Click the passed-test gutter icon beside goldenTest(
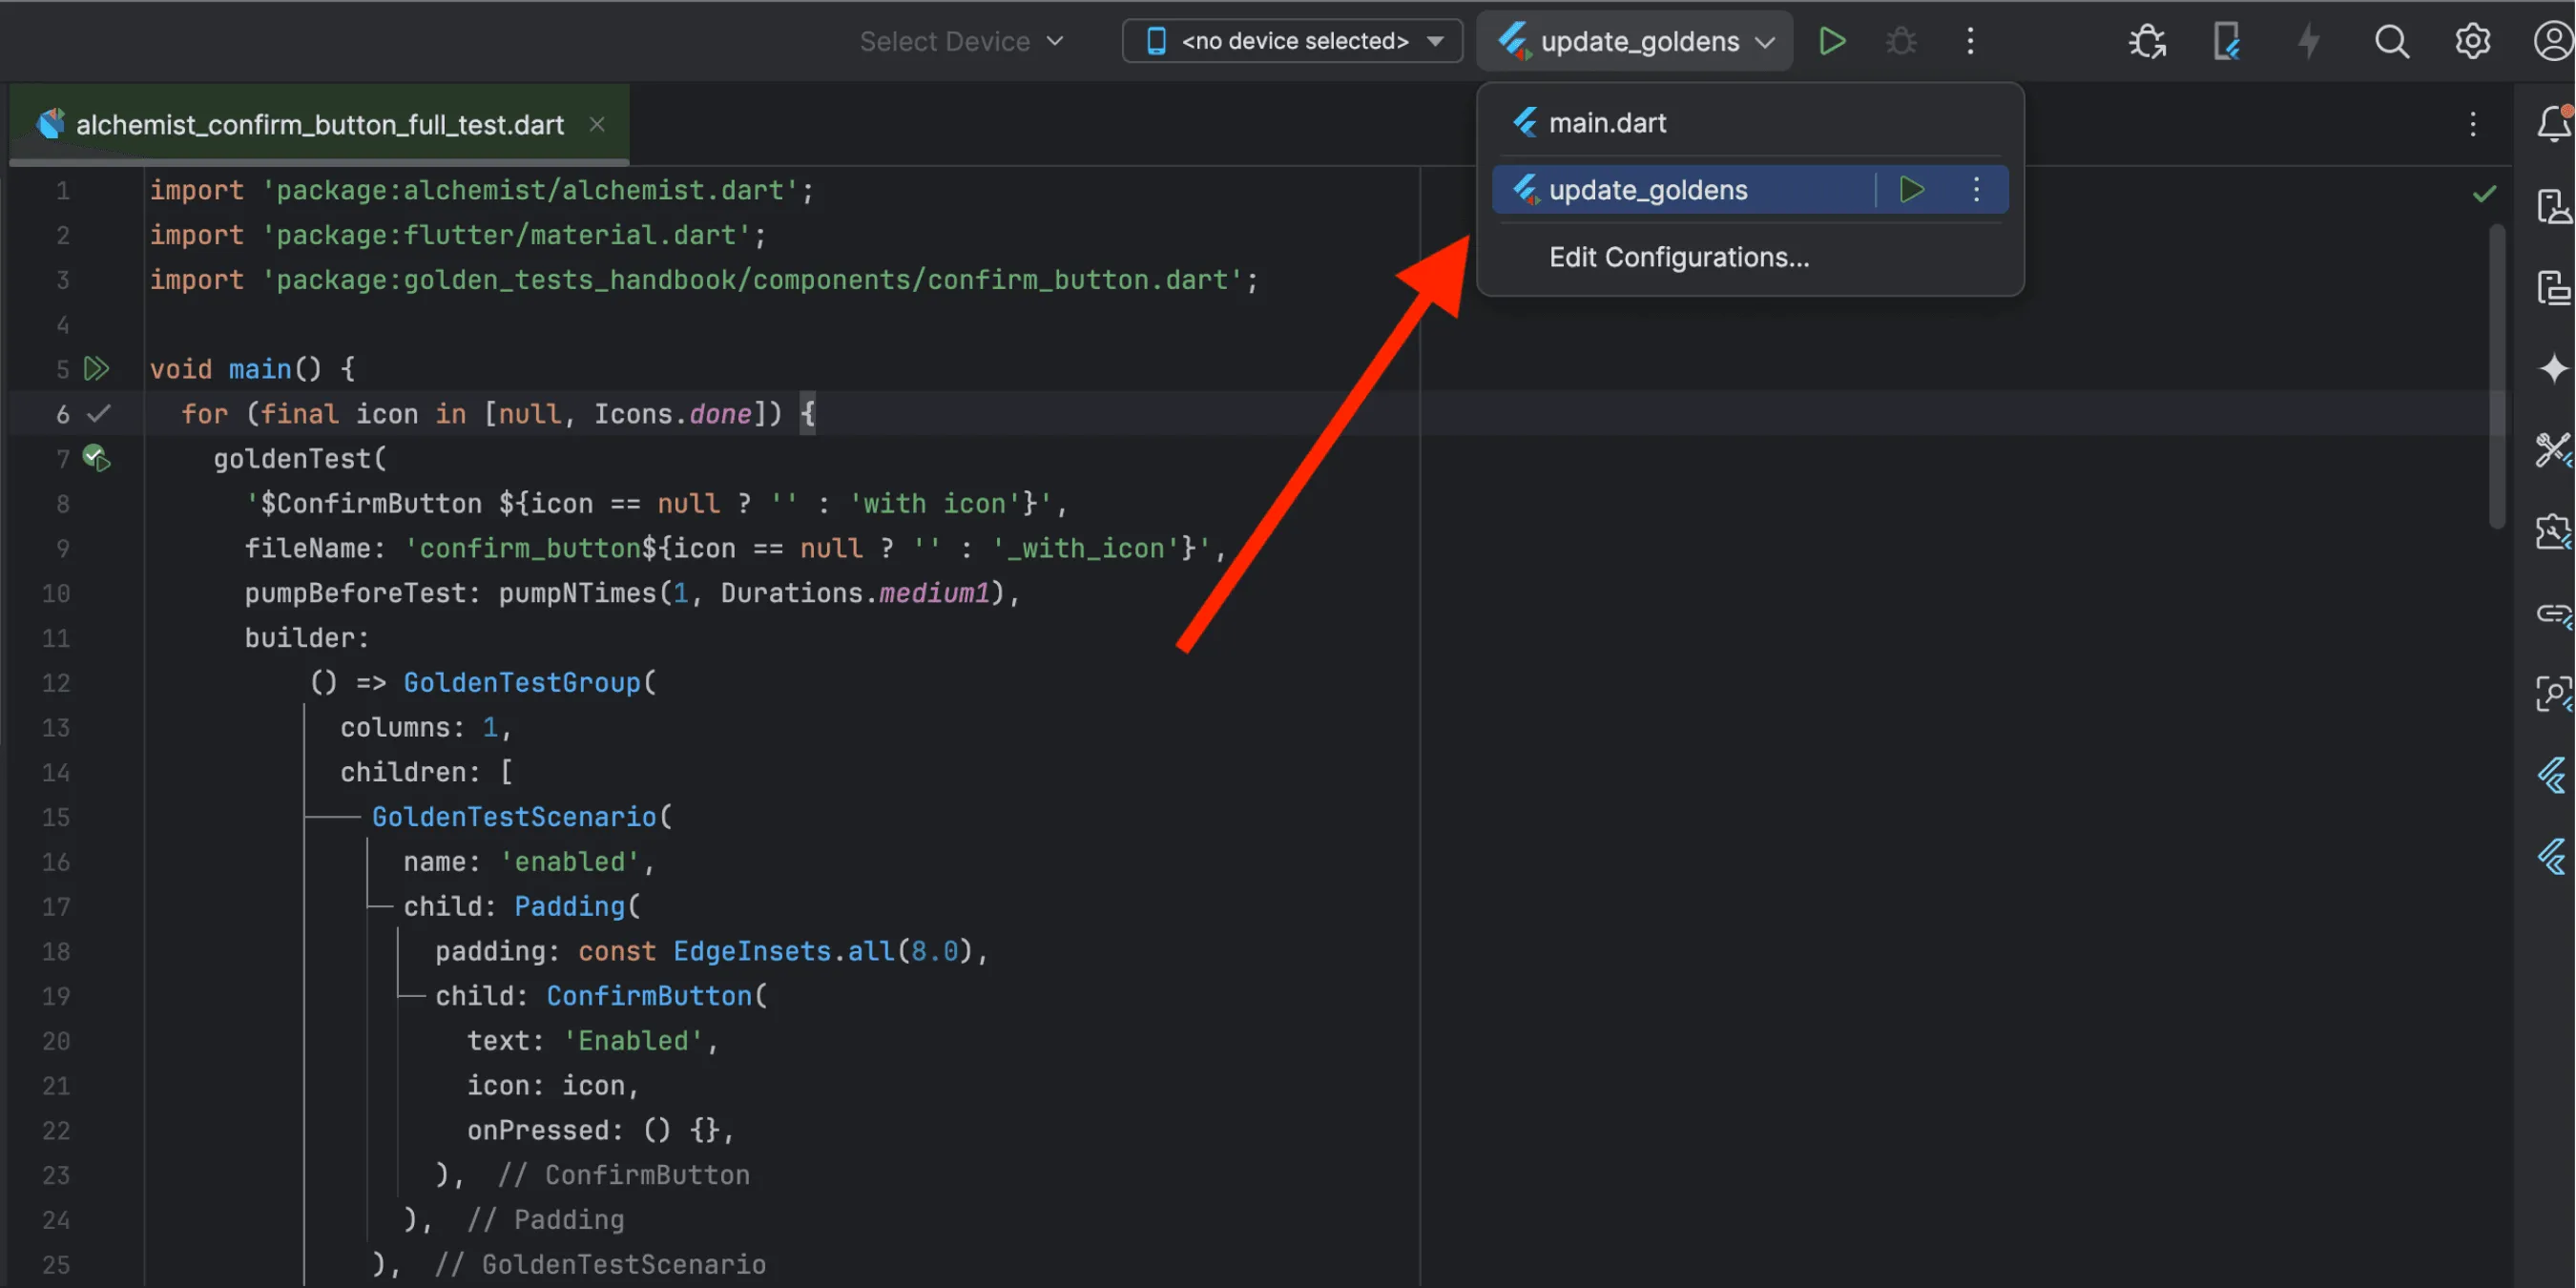2576x1288 pixels. pyautogui.click(x=96, y=458)
